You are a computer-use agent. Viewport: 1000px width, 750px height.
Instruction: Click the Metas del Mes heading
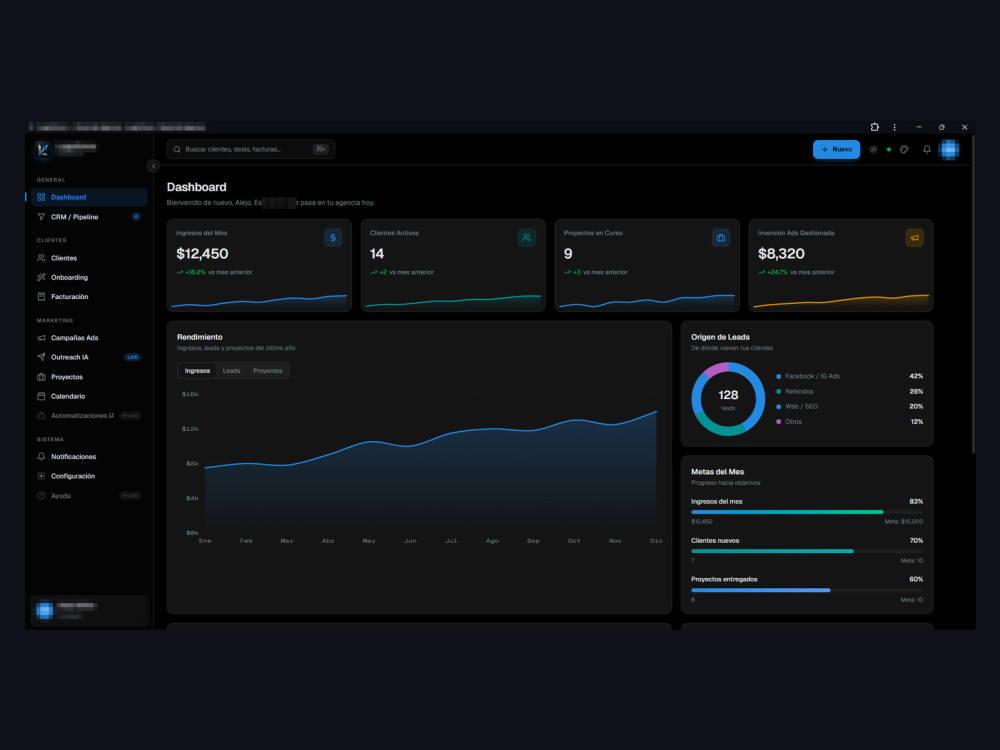[717, 472]
